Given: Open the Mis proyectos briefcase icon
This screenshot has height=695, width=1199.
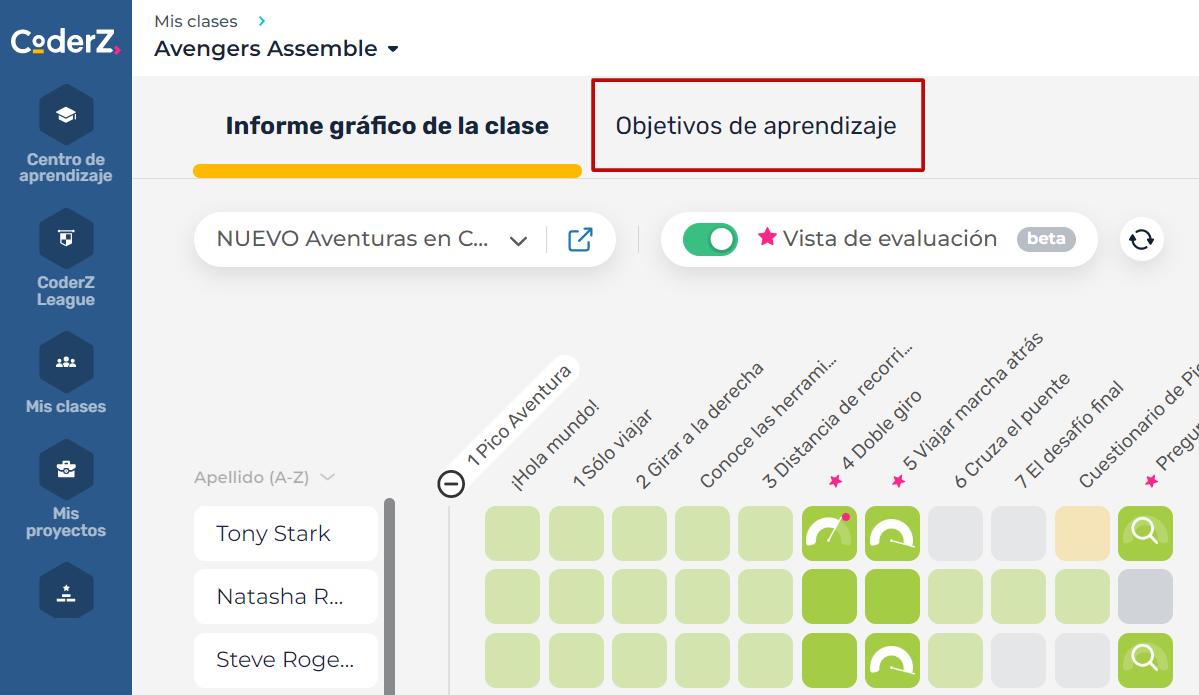Looking at the screenshot, I should [x=66, y=469].
